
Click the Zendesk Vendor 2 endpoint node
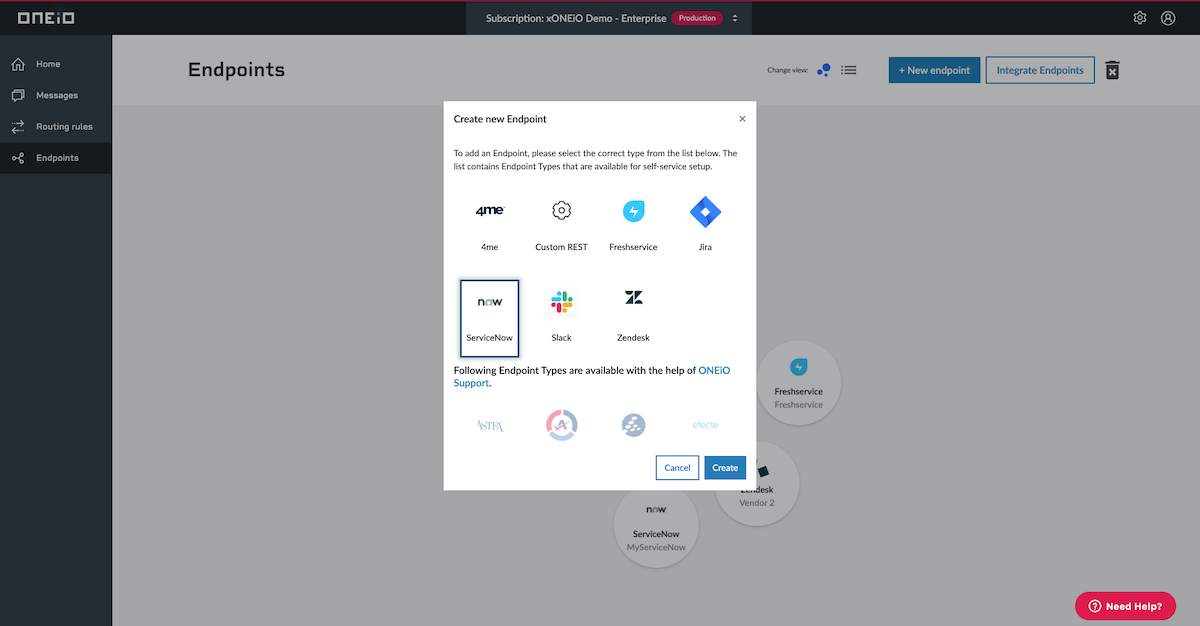[x=757, y=483]
